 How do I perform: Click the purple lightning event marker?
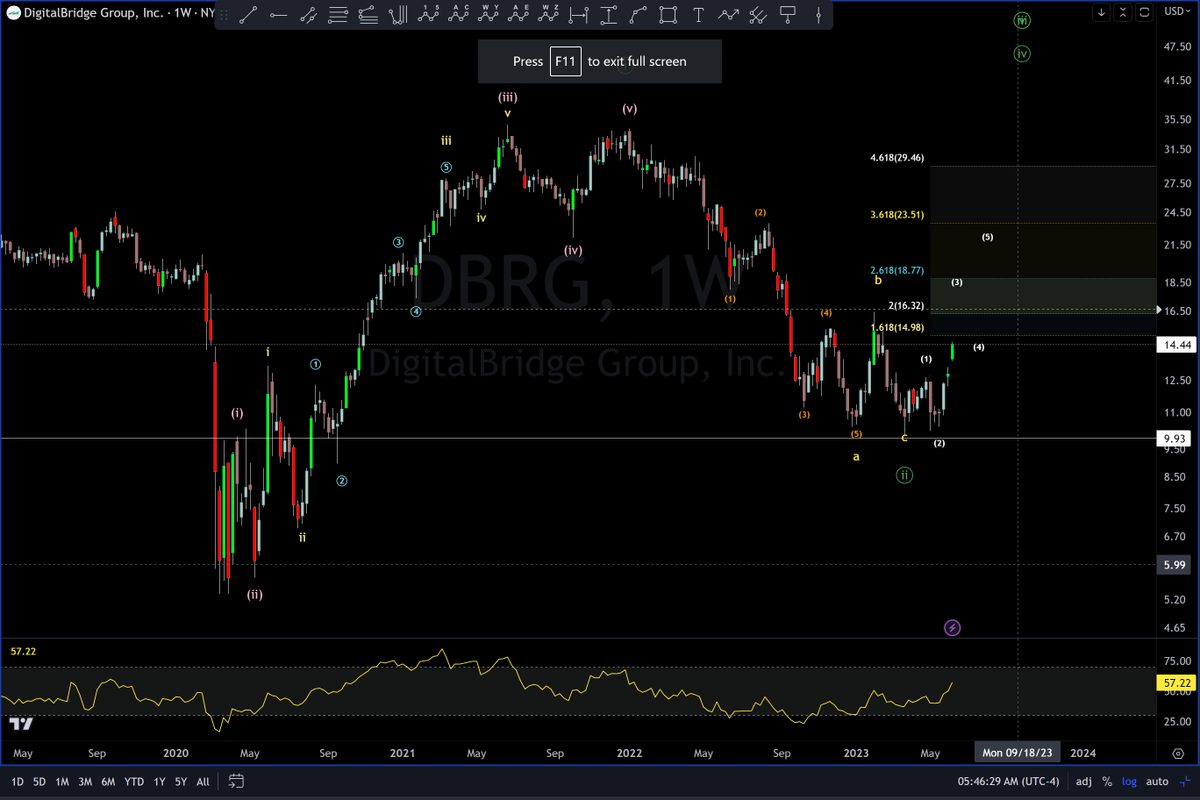coord(952,628)
